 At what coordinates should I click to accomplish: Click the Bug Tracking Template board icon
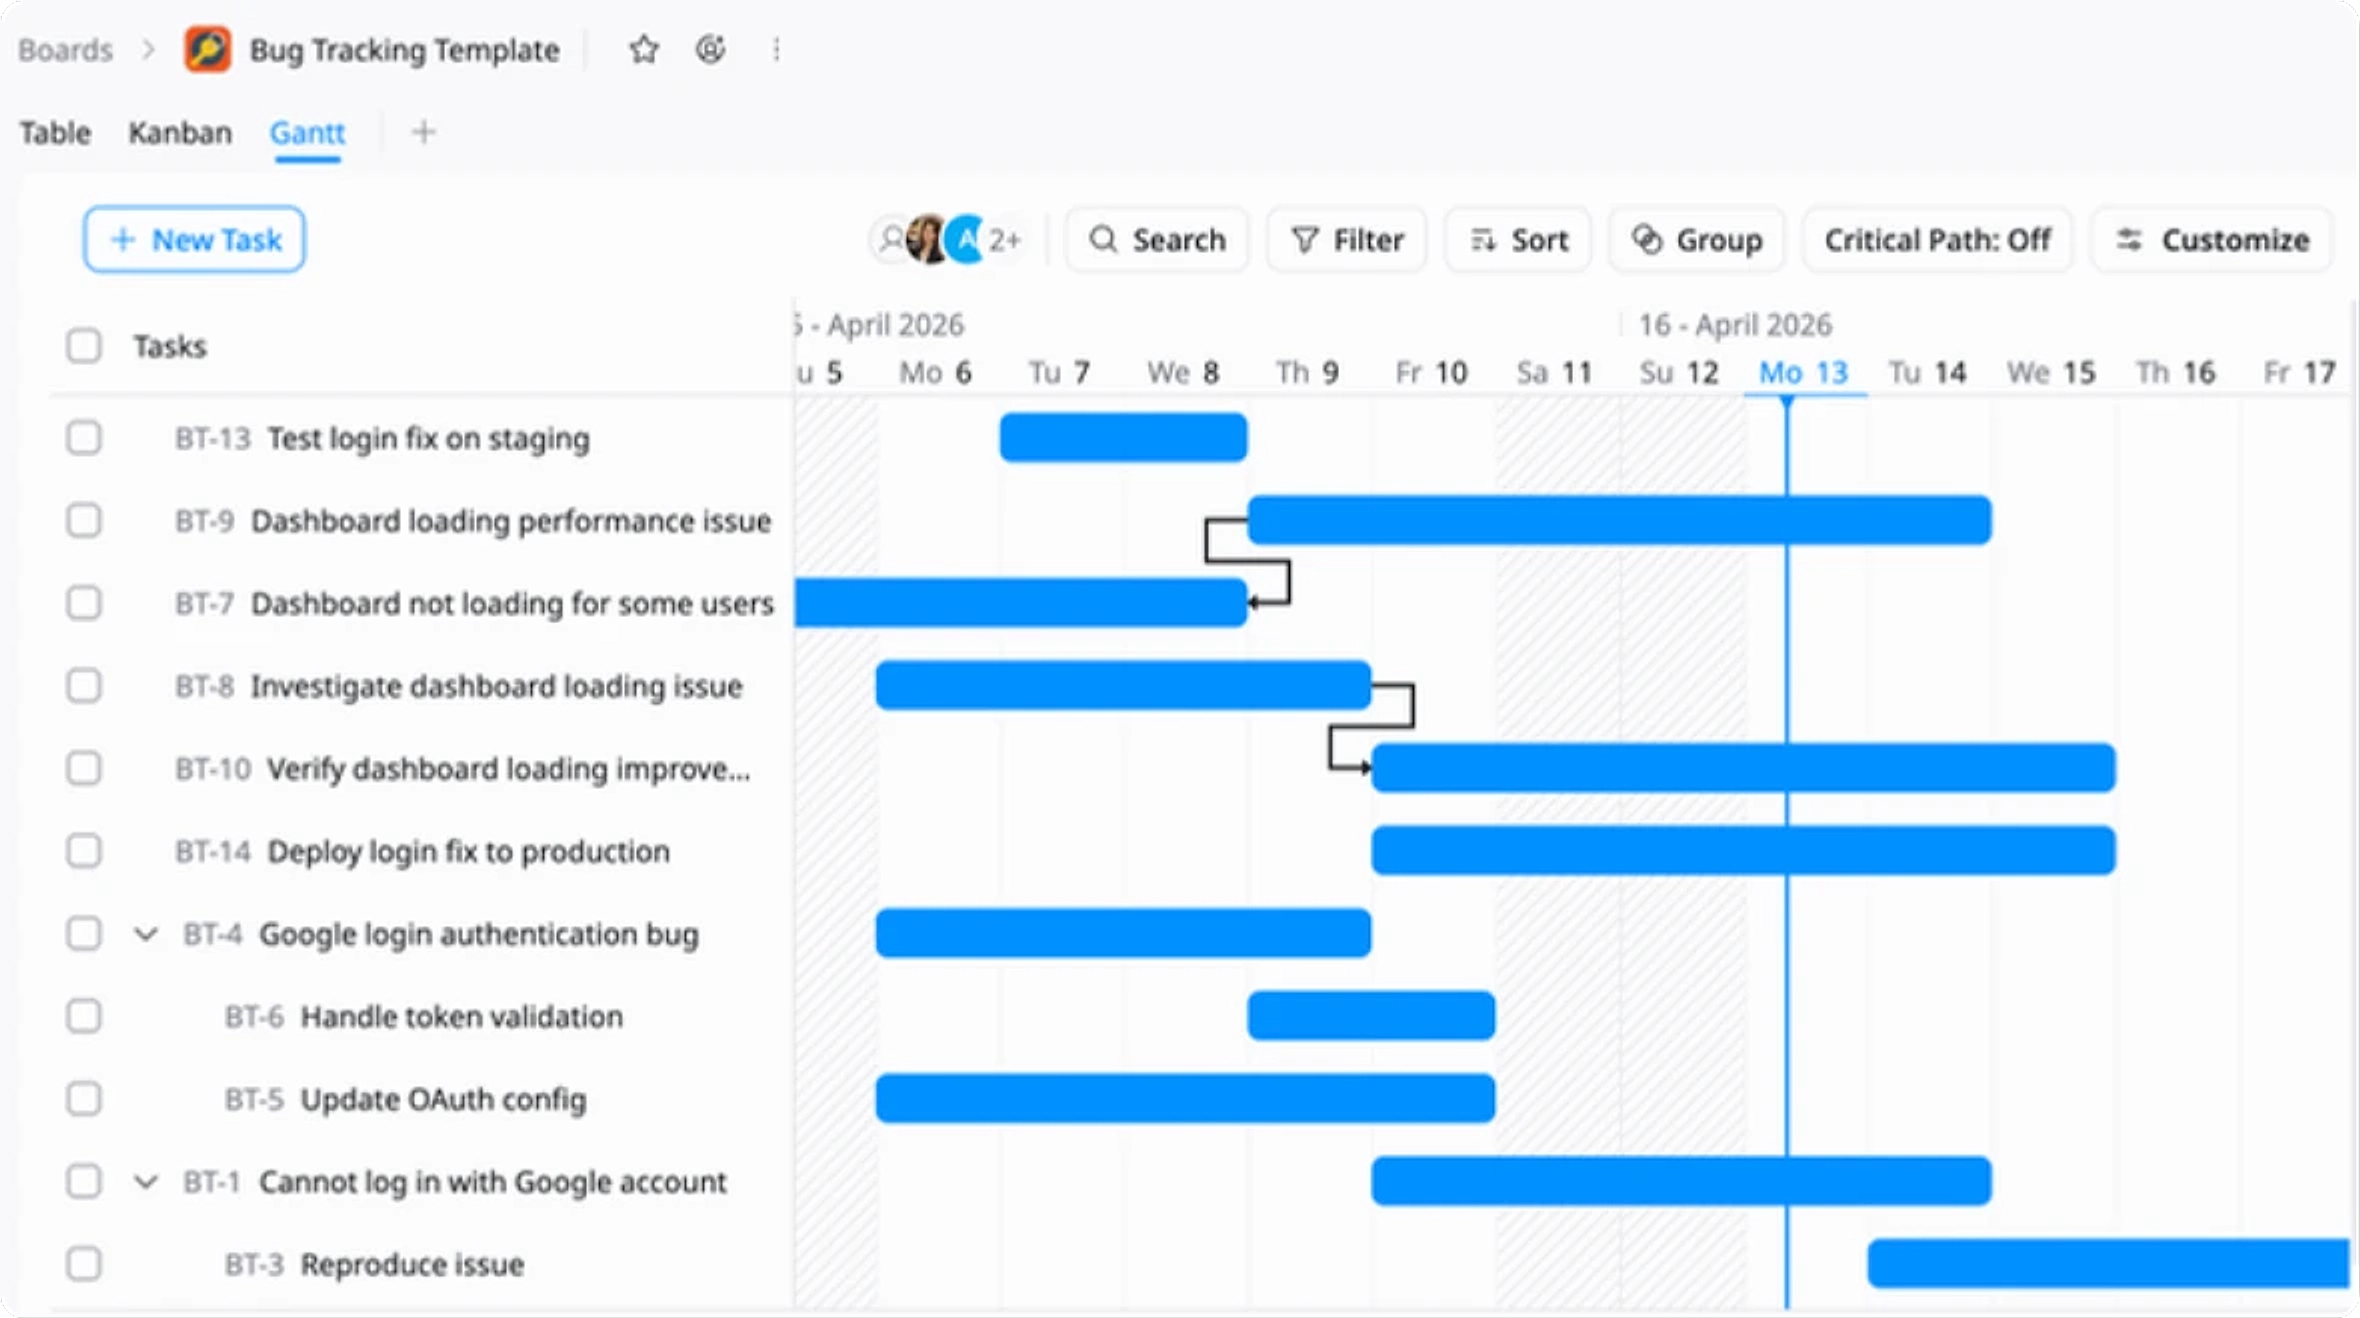[208, 49]
